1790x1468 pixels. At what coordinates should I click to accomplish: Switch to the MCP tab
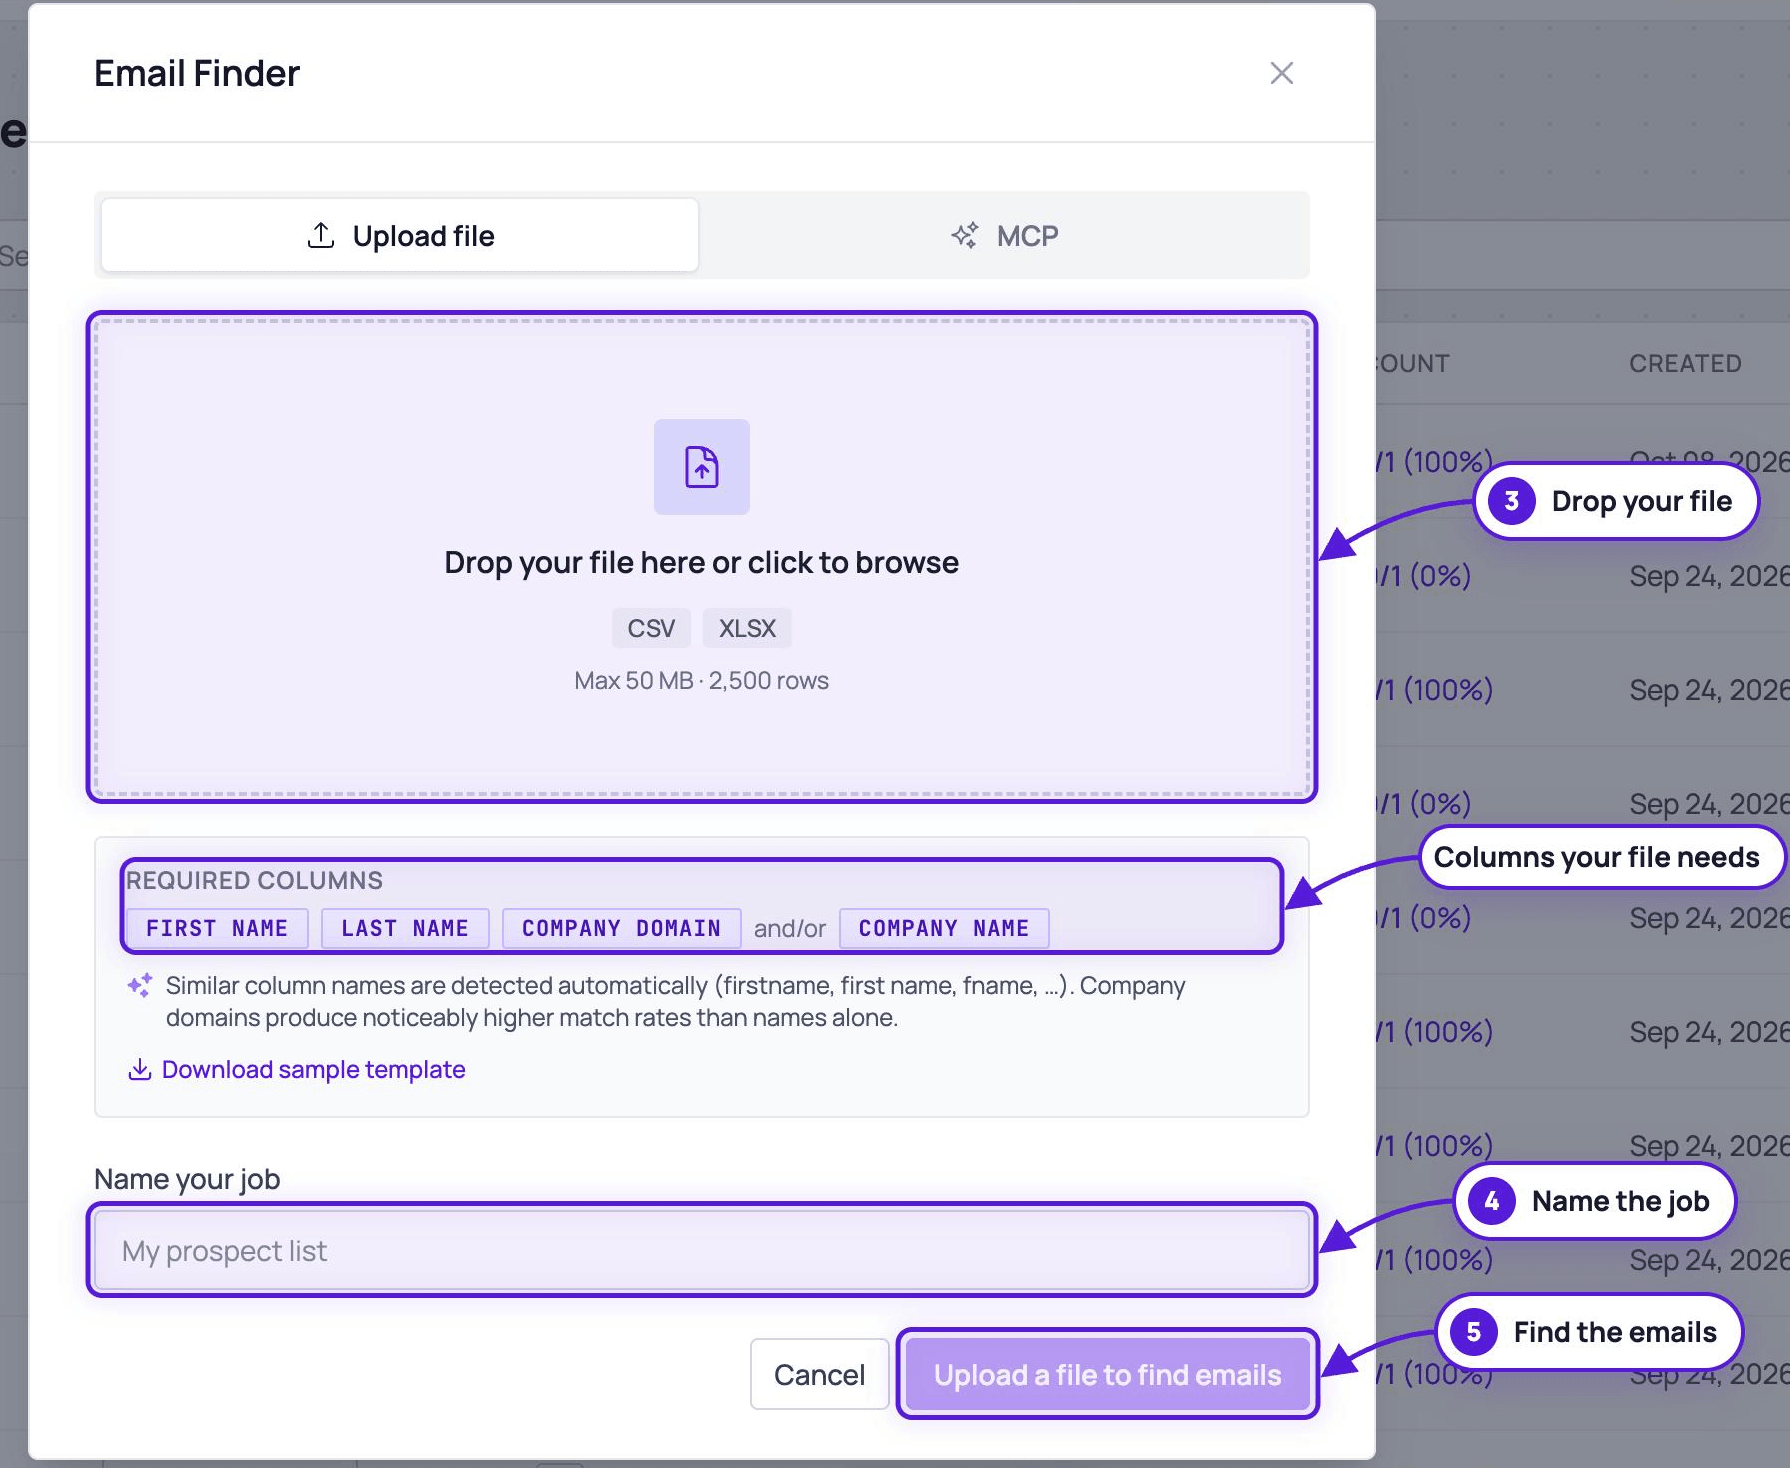[x=1004, y=235]
